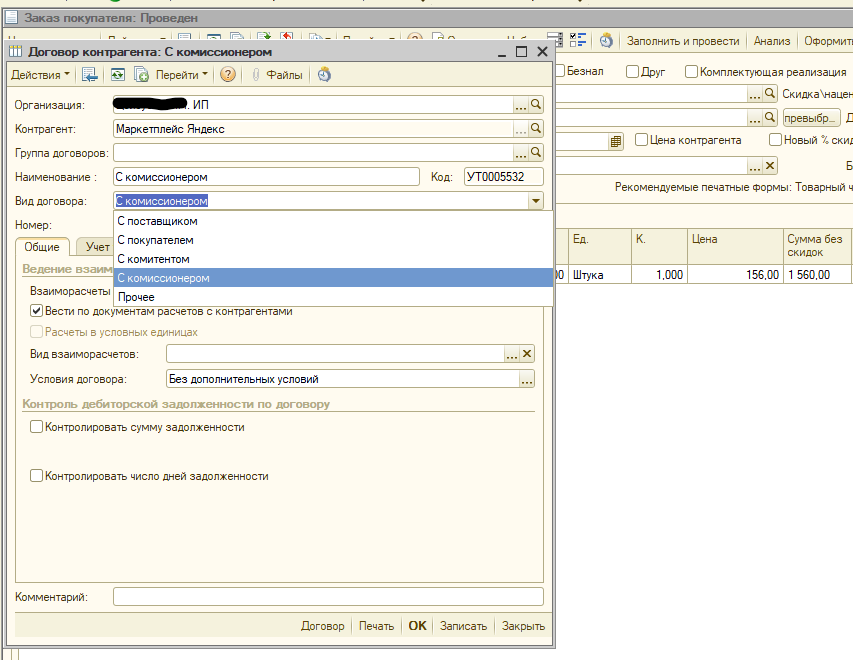The image size is (853, 660).
Task: Toggle the Друг checkbox in order window
Action: (632, 72)
